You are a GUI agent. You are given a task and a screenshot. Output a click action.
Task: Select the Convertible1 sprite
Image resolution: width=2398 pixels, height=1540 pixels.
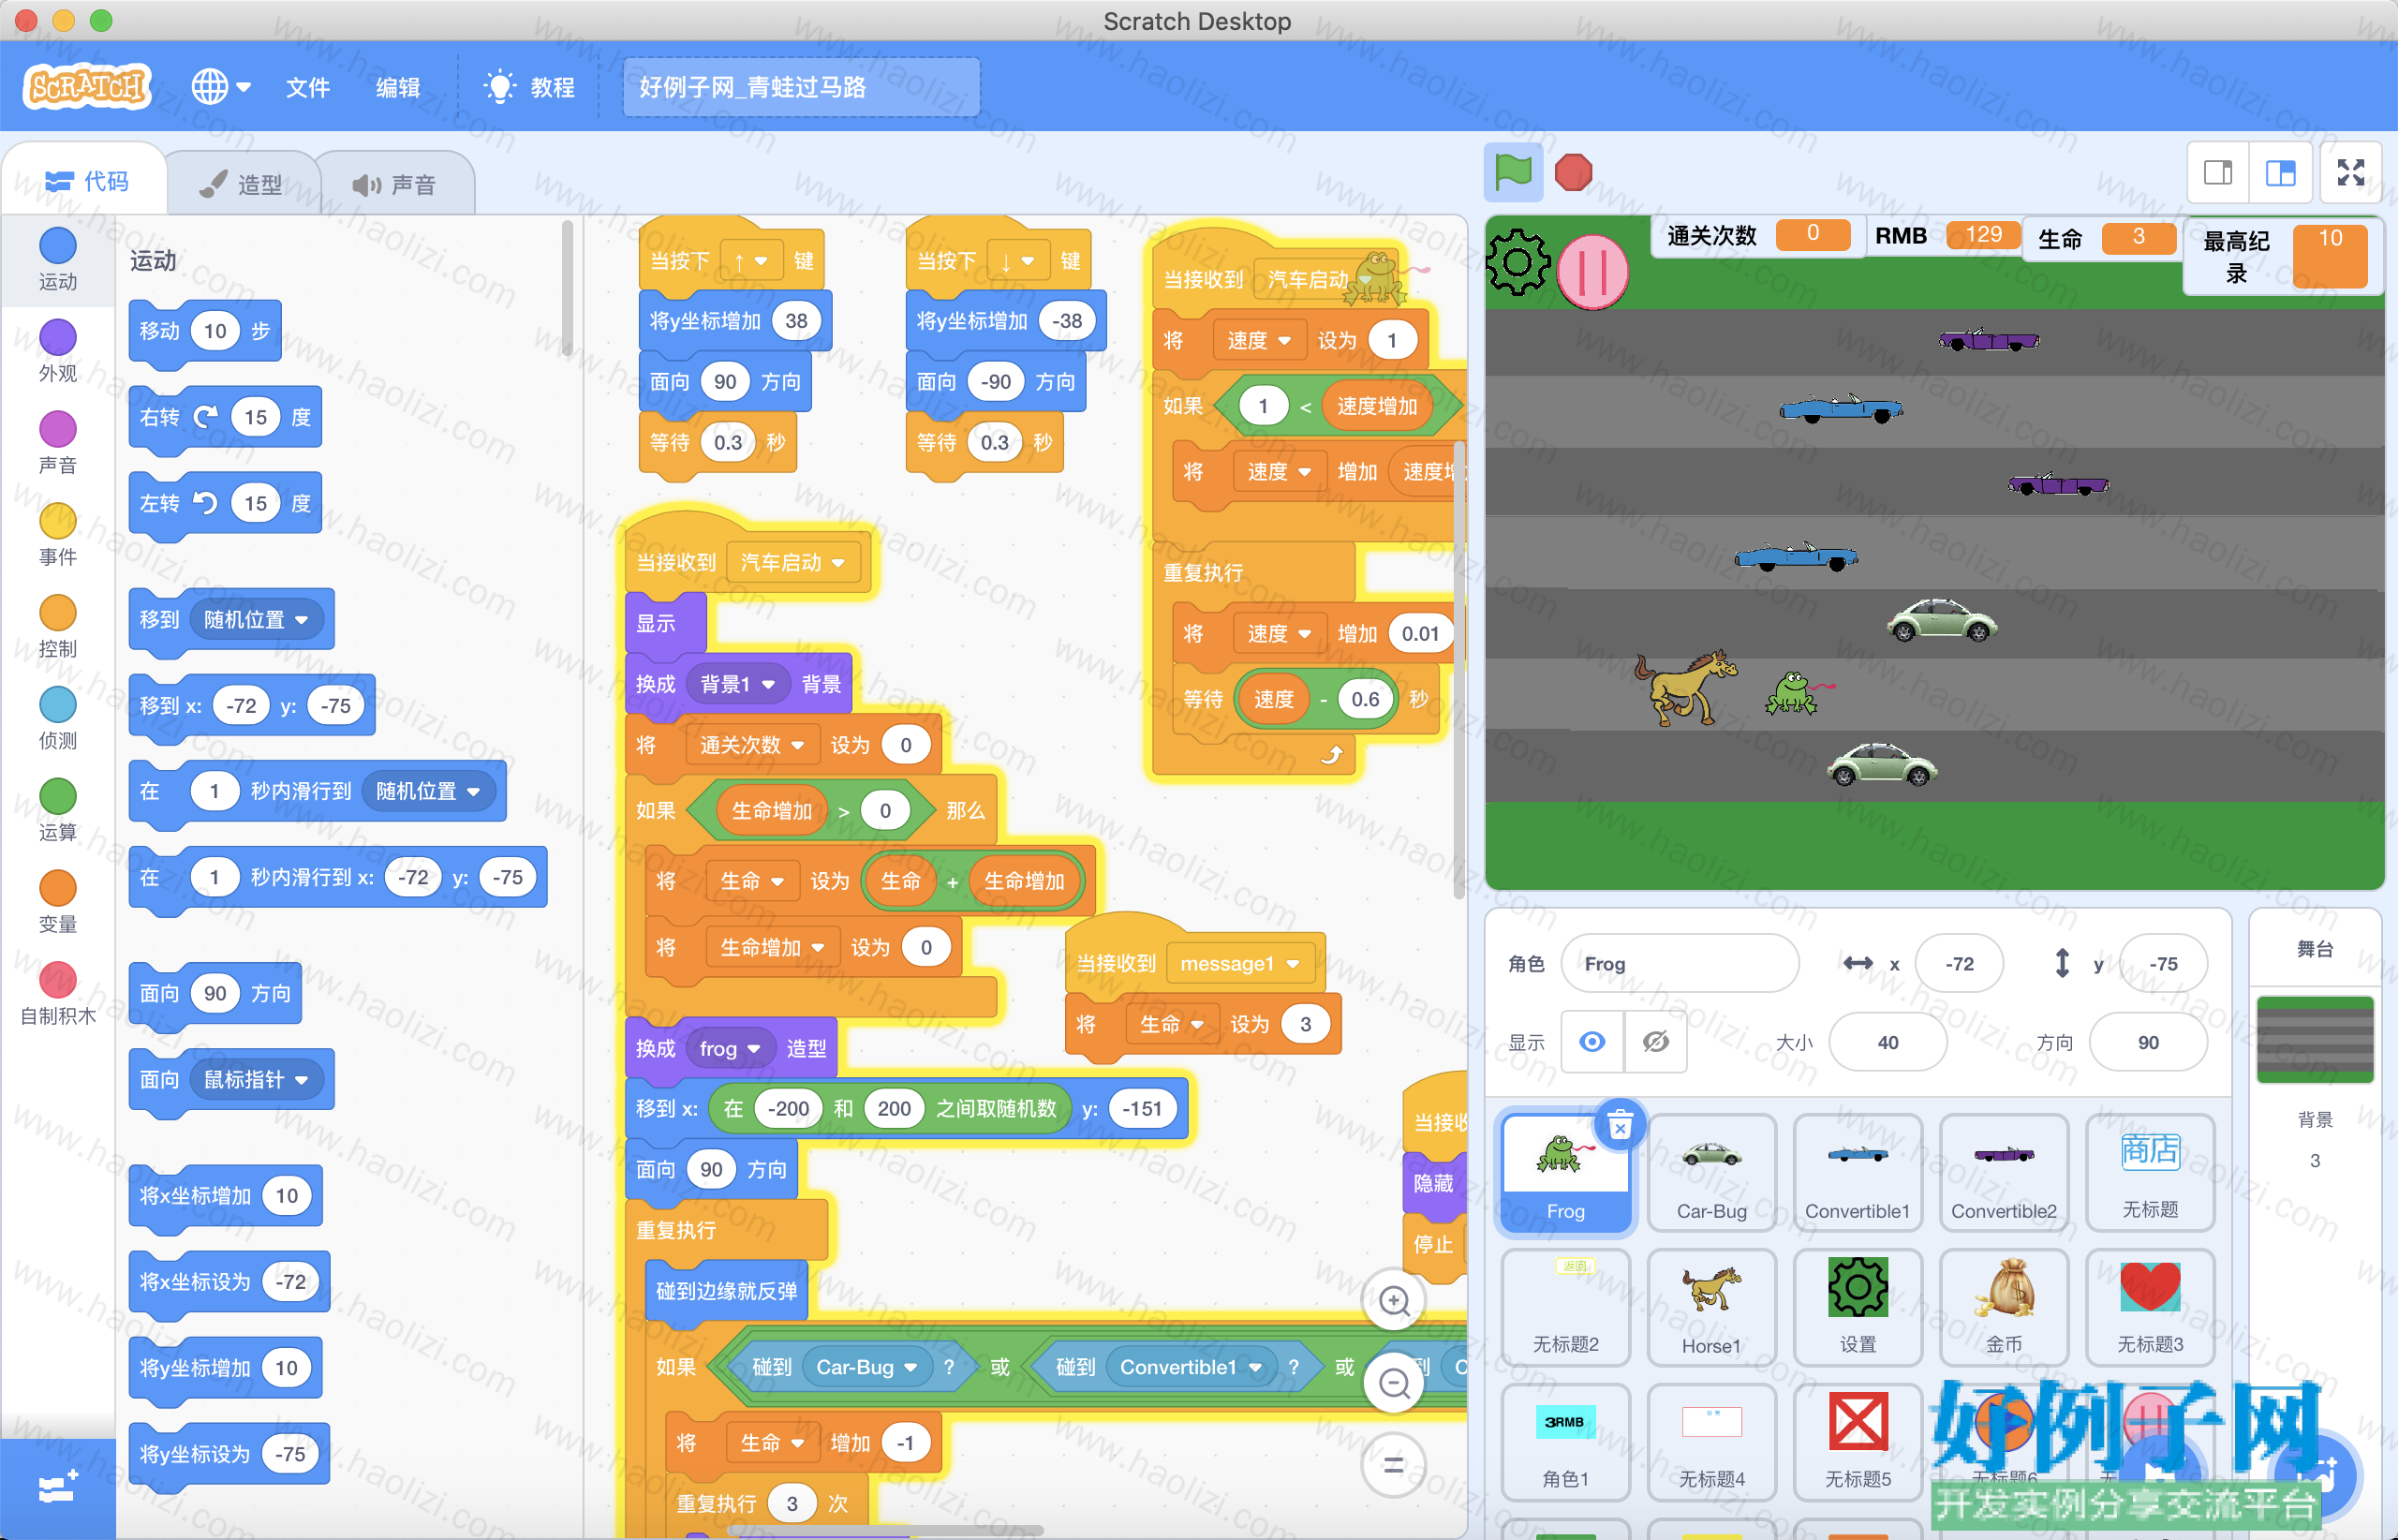pos(1858,1173)
